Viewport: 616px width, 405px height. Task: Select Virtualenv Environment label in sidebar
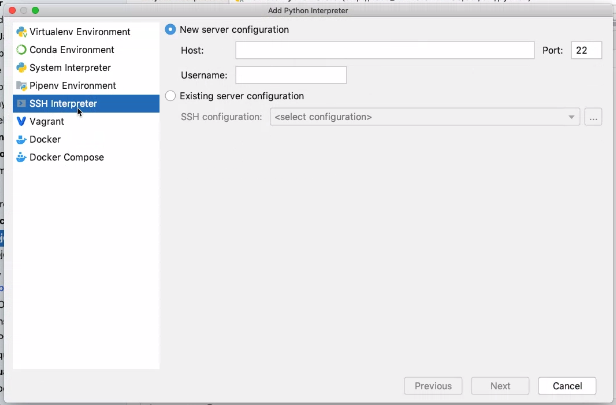pos(80,32)
